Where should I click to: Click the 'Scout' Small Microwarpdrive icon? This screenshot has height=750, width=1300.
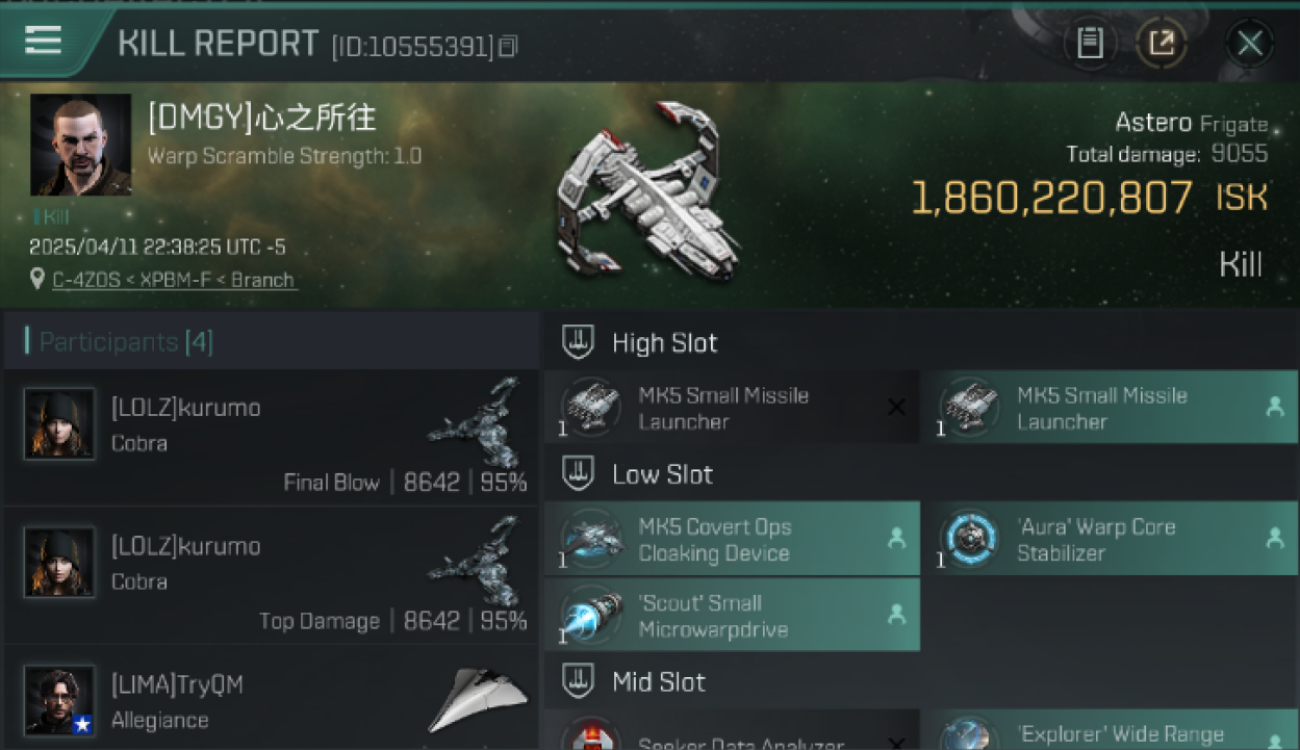[x=591, y=615]
